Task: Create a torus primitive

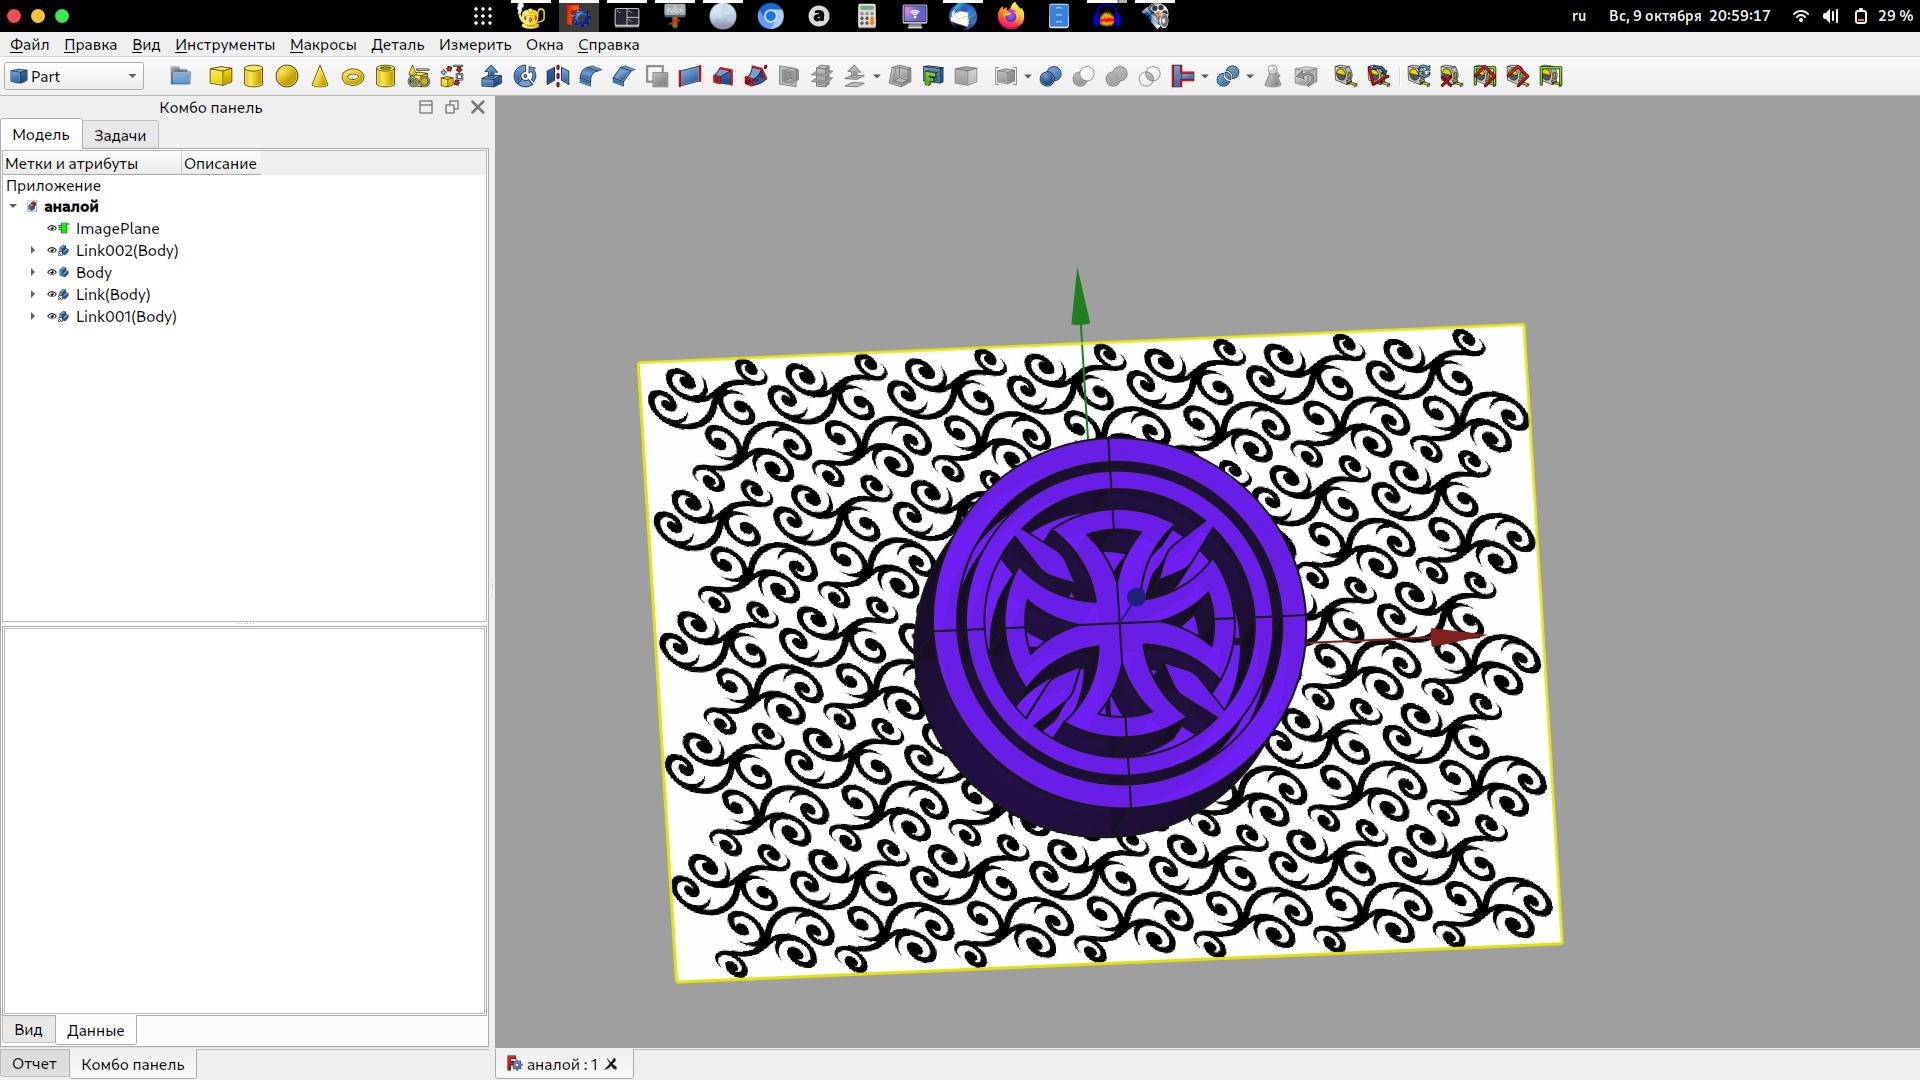Action: coord(353,76)
